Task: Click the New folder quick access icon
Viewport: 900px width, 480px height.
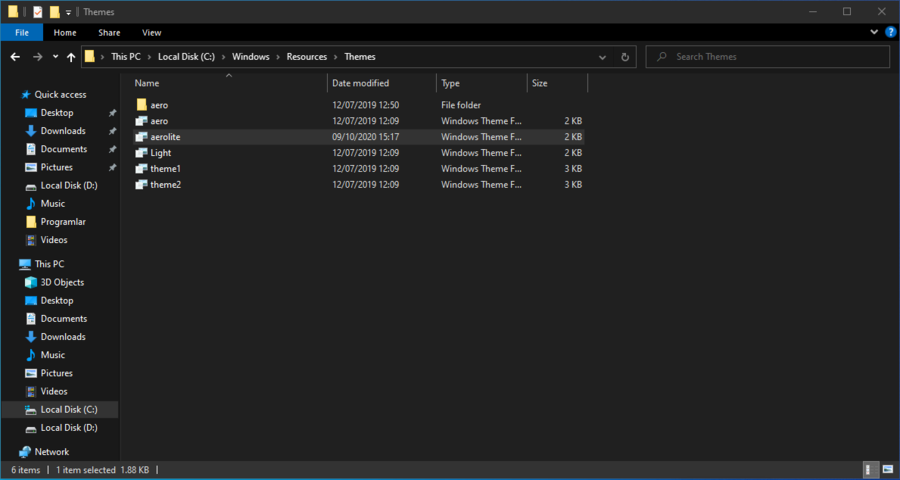Action: click(x=55, y=12)
